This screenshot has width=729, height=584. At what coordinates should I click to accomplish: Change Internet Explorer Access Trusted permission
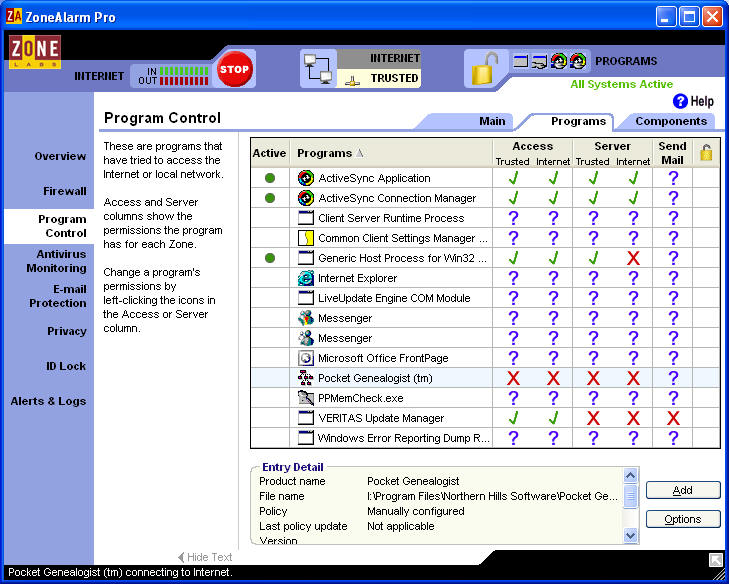click(x=513, y=278)
